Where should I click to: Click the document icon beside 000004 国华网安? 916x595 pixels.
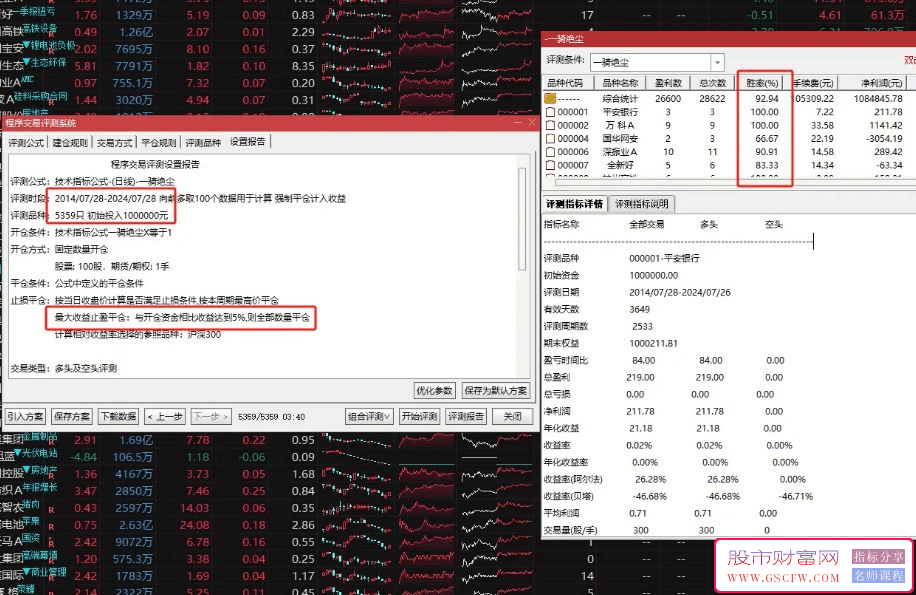click(550, 138)
